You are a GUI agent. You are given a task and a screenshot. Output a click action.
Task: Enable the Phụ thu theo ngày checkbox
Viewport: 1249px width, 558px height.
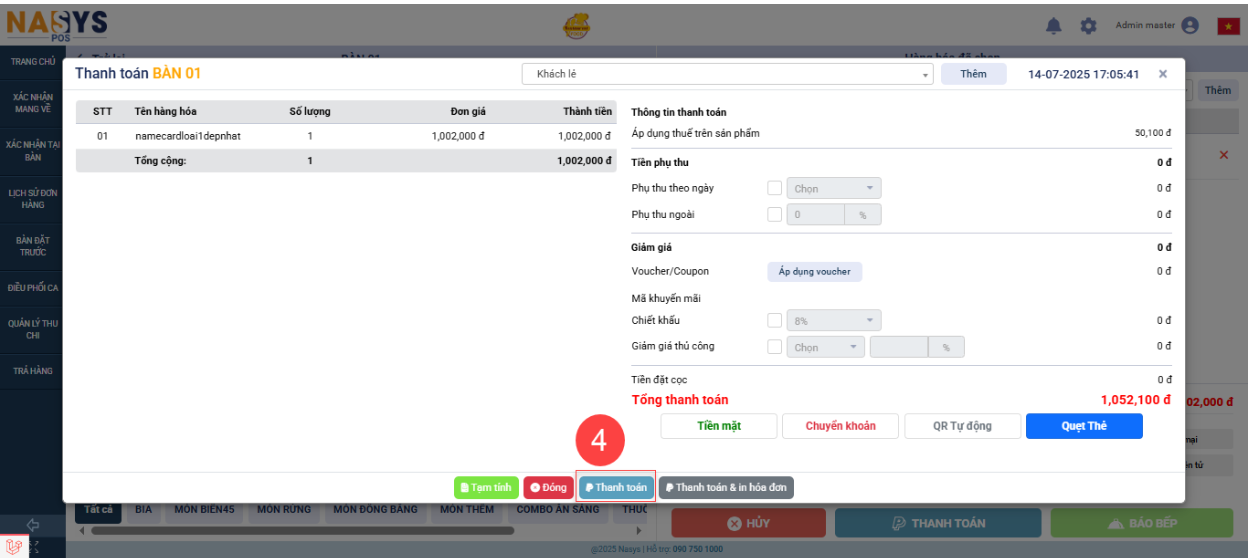click(774, 188)
